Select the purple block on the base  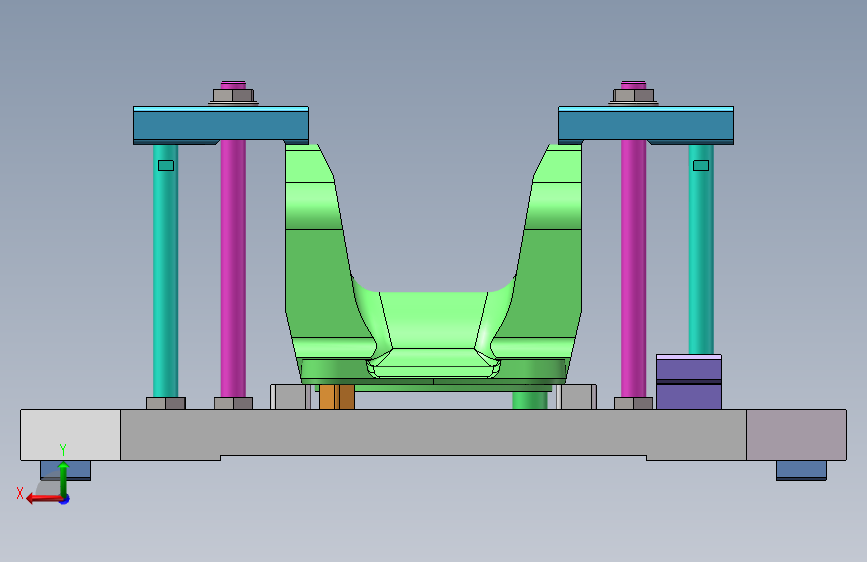click(x=689, y=382)
